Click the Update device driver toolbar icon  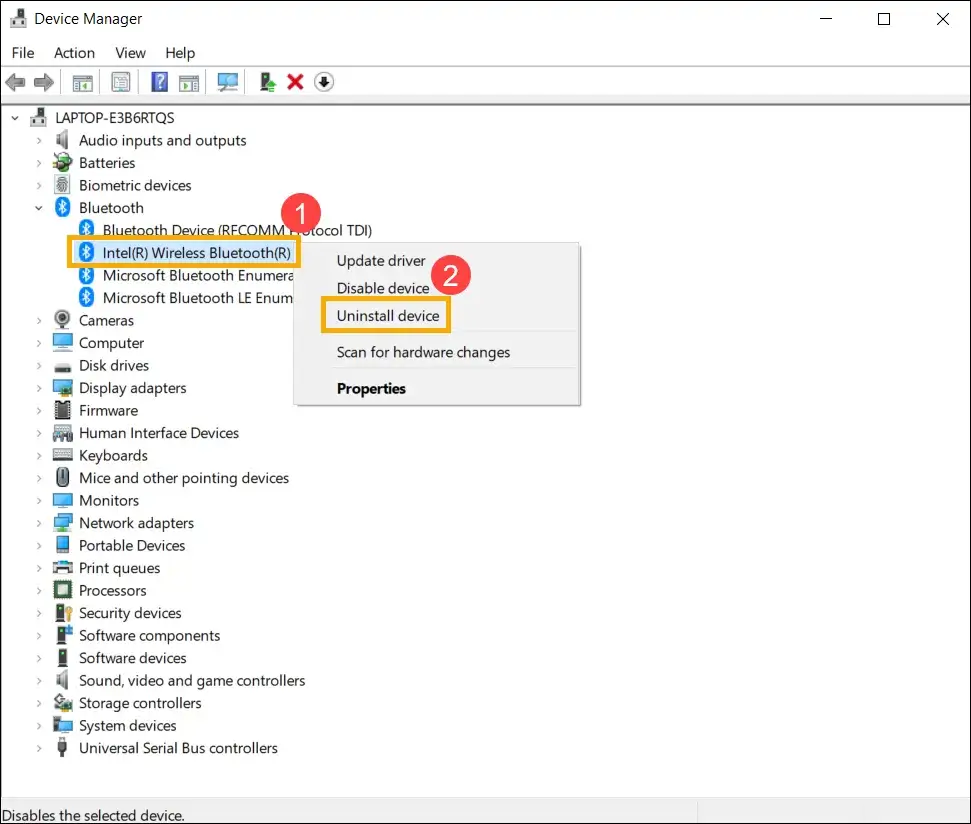267,82
